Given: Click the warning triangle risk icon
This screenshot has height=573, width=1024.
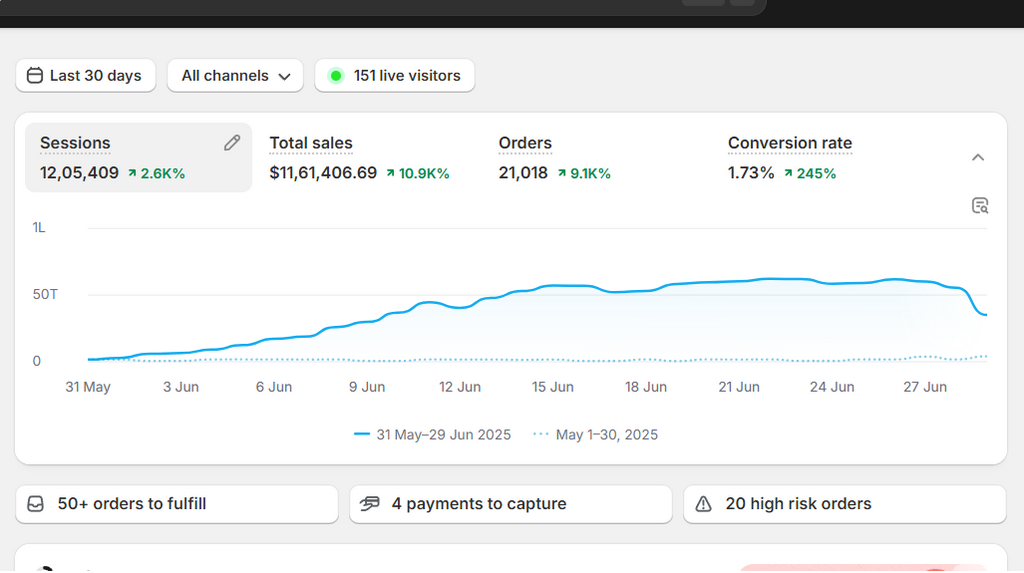Looking at the screenshot, I should click(703, 504).
